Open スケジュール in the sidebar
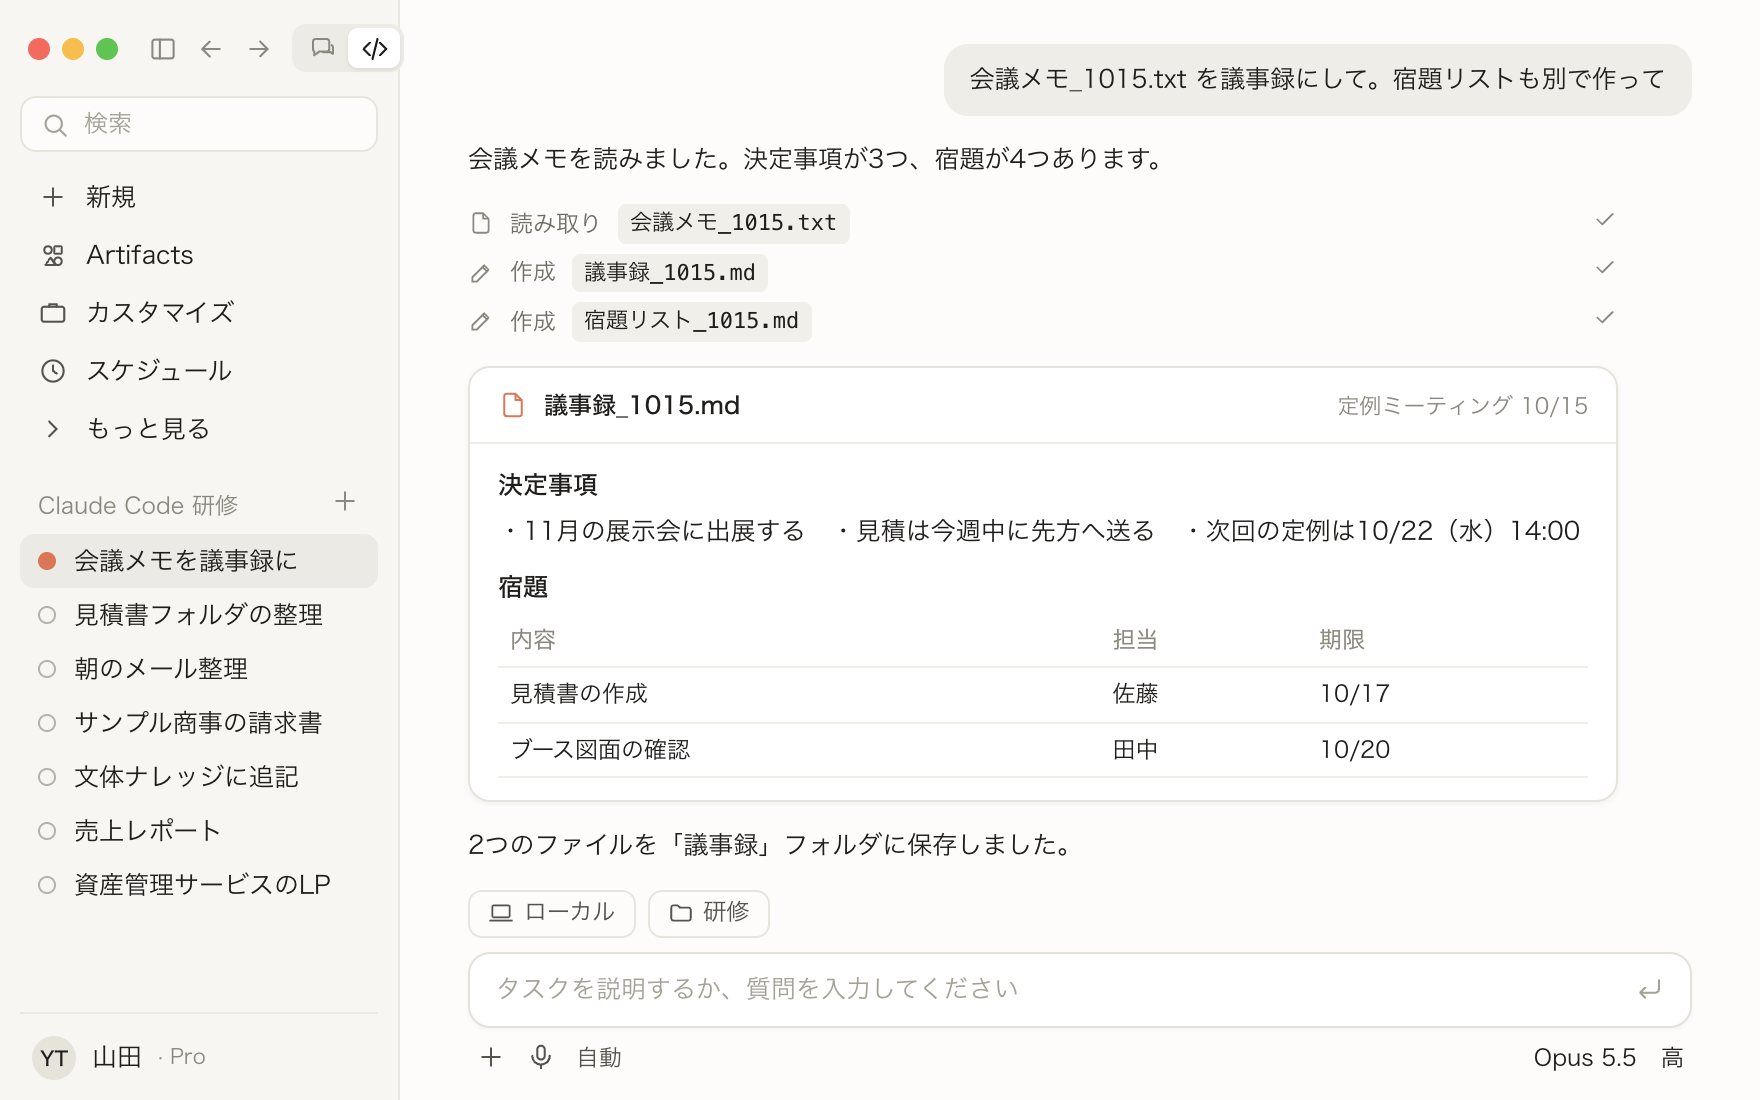The width and height of the screenshot is (1760, 1100). coord(199,371)
